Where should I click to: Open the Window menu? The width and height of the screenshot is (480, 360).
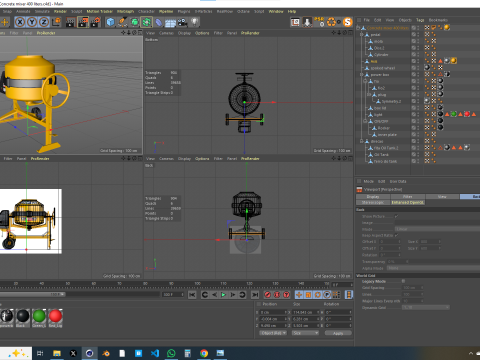pos(276,11)
